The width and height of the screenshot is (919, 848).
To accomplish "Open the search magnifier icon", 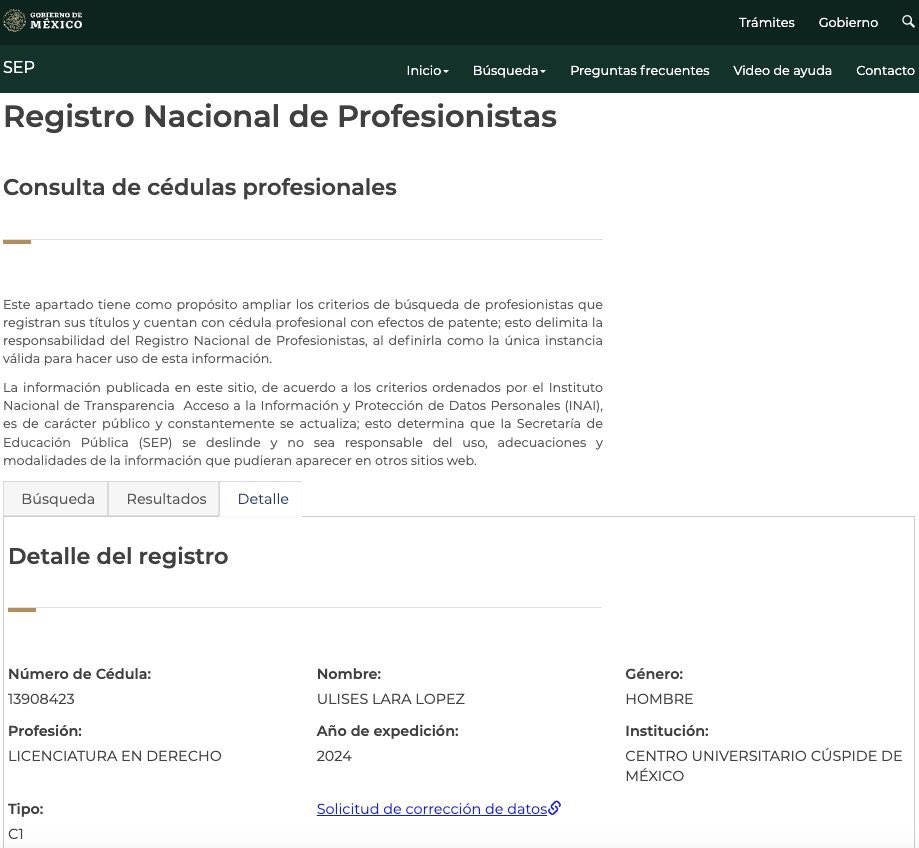I will pos(908,22).
